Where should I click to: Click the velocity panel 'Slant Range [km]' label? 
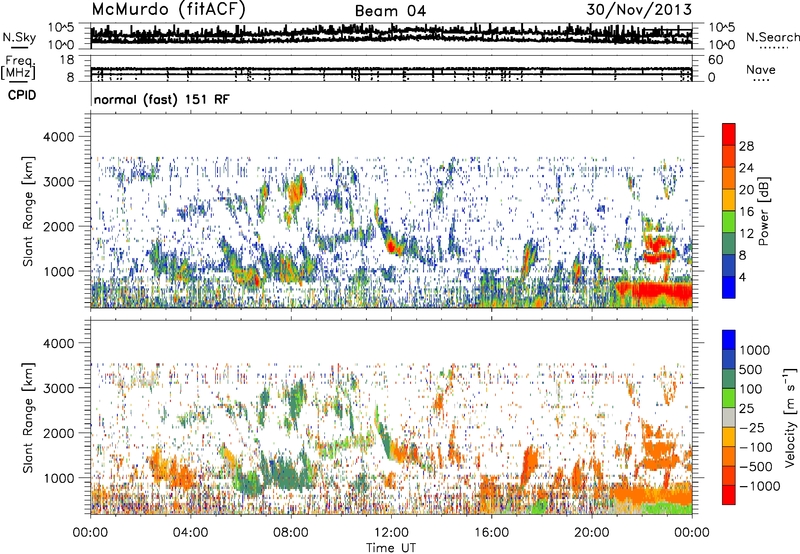tap(28, 418)
